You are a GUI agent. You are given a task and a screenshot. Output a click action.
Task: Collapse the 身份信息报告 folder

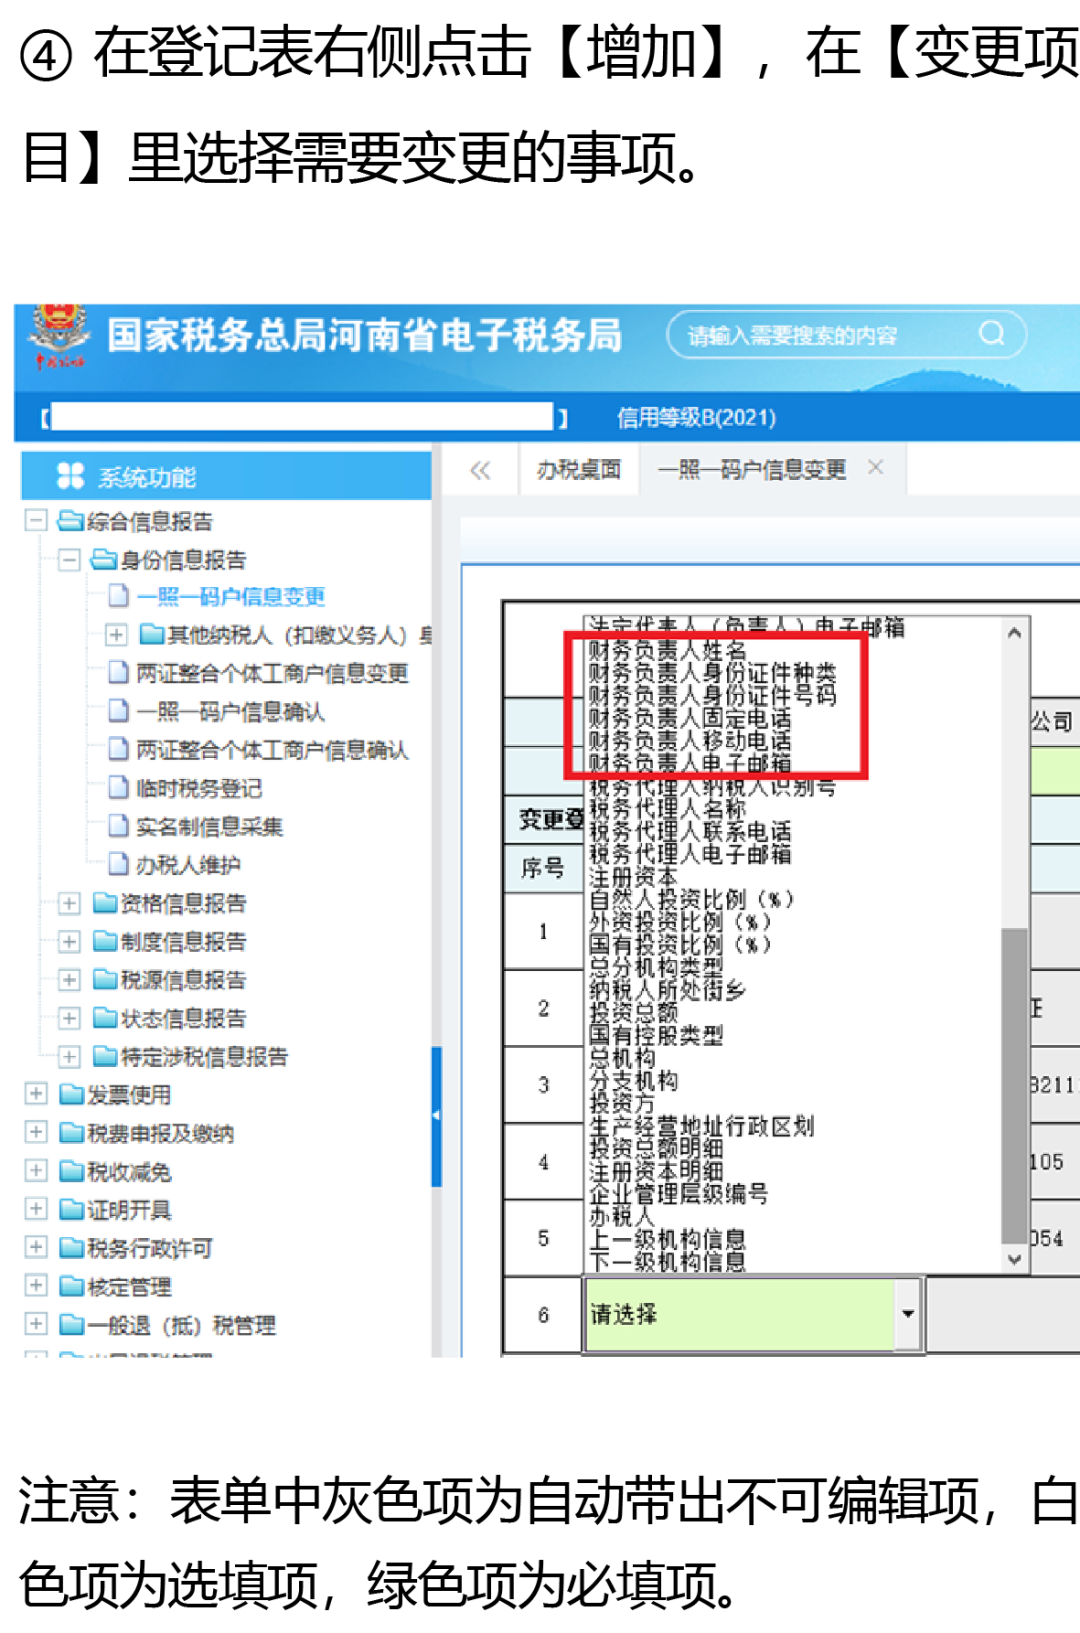coord(69,559)
